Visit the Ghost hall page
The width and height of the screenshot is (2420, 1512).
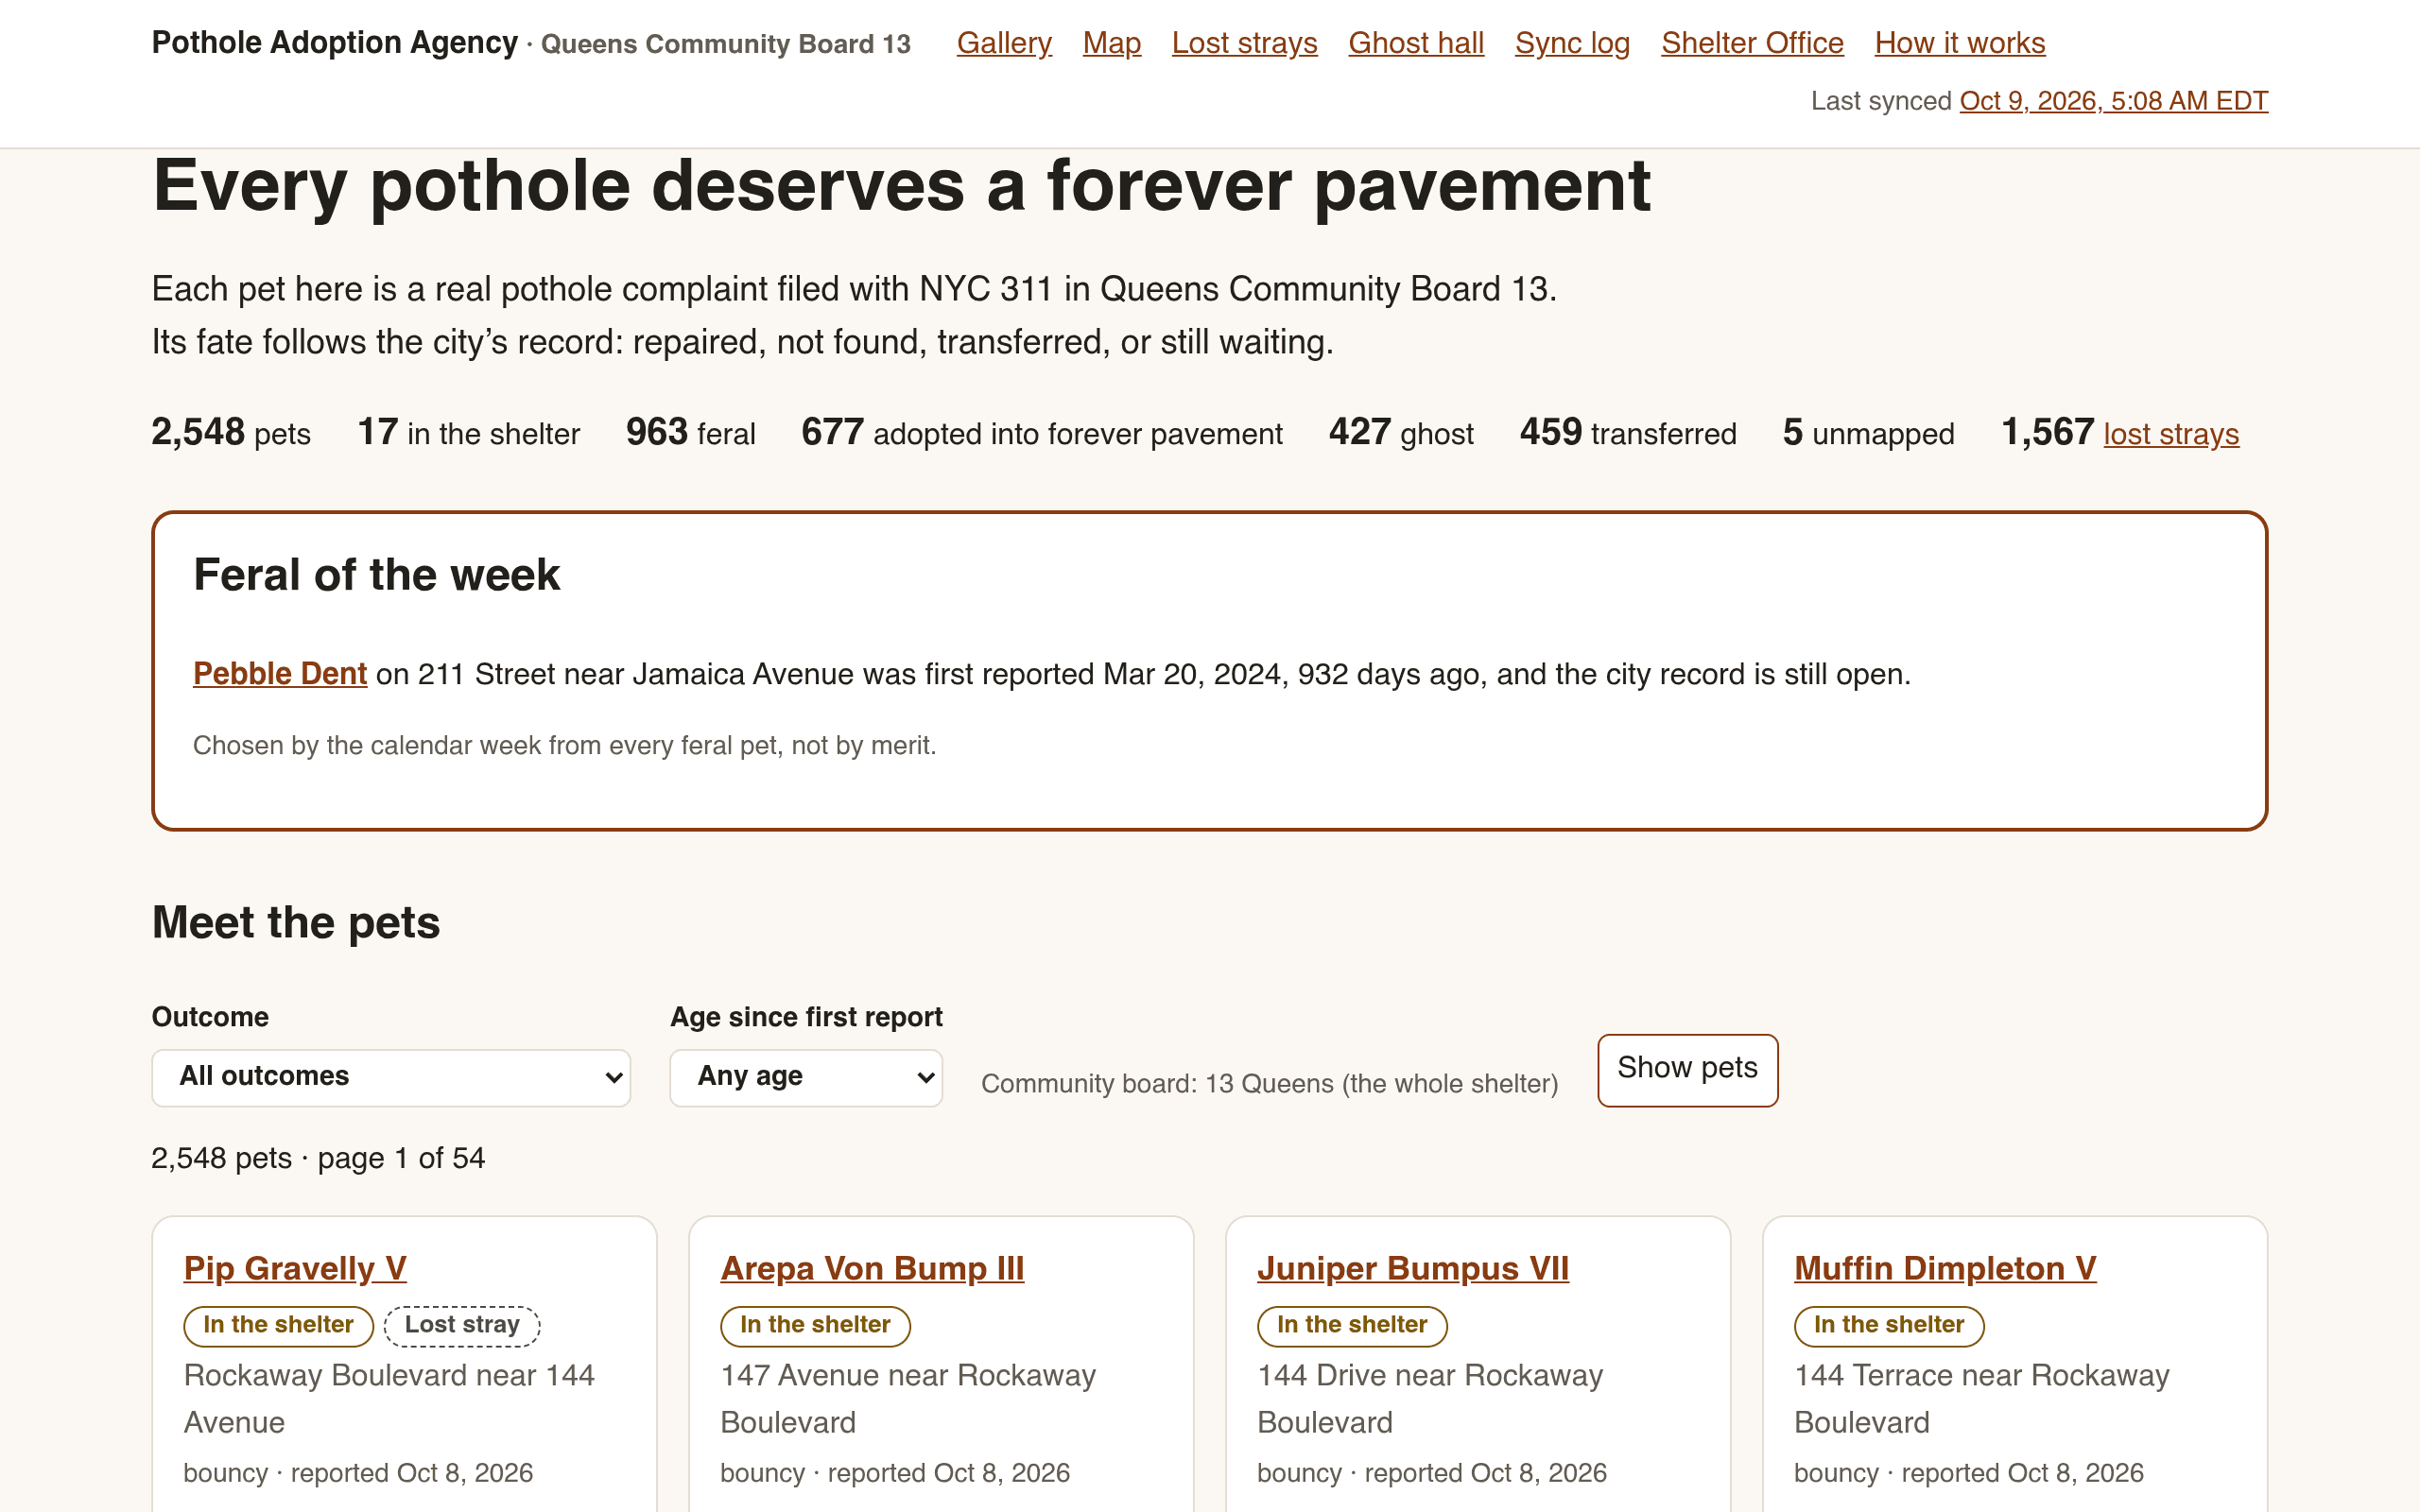[x=1416, y=43]
